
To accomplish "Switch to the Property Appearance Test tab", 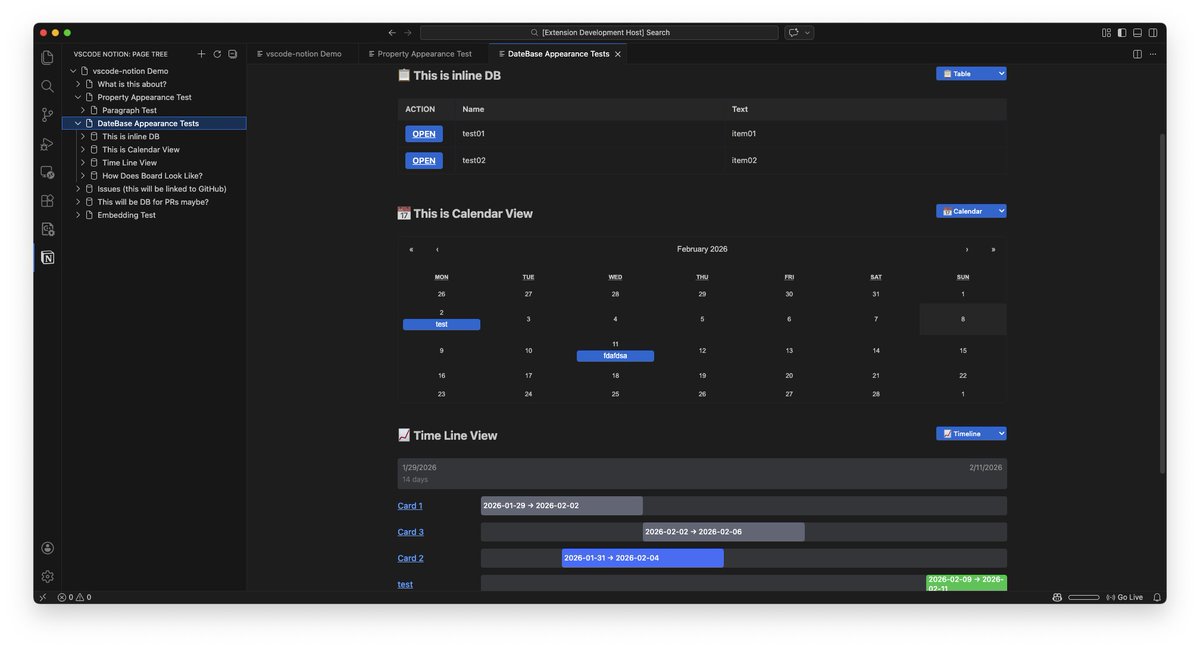I will click(424, 54).
